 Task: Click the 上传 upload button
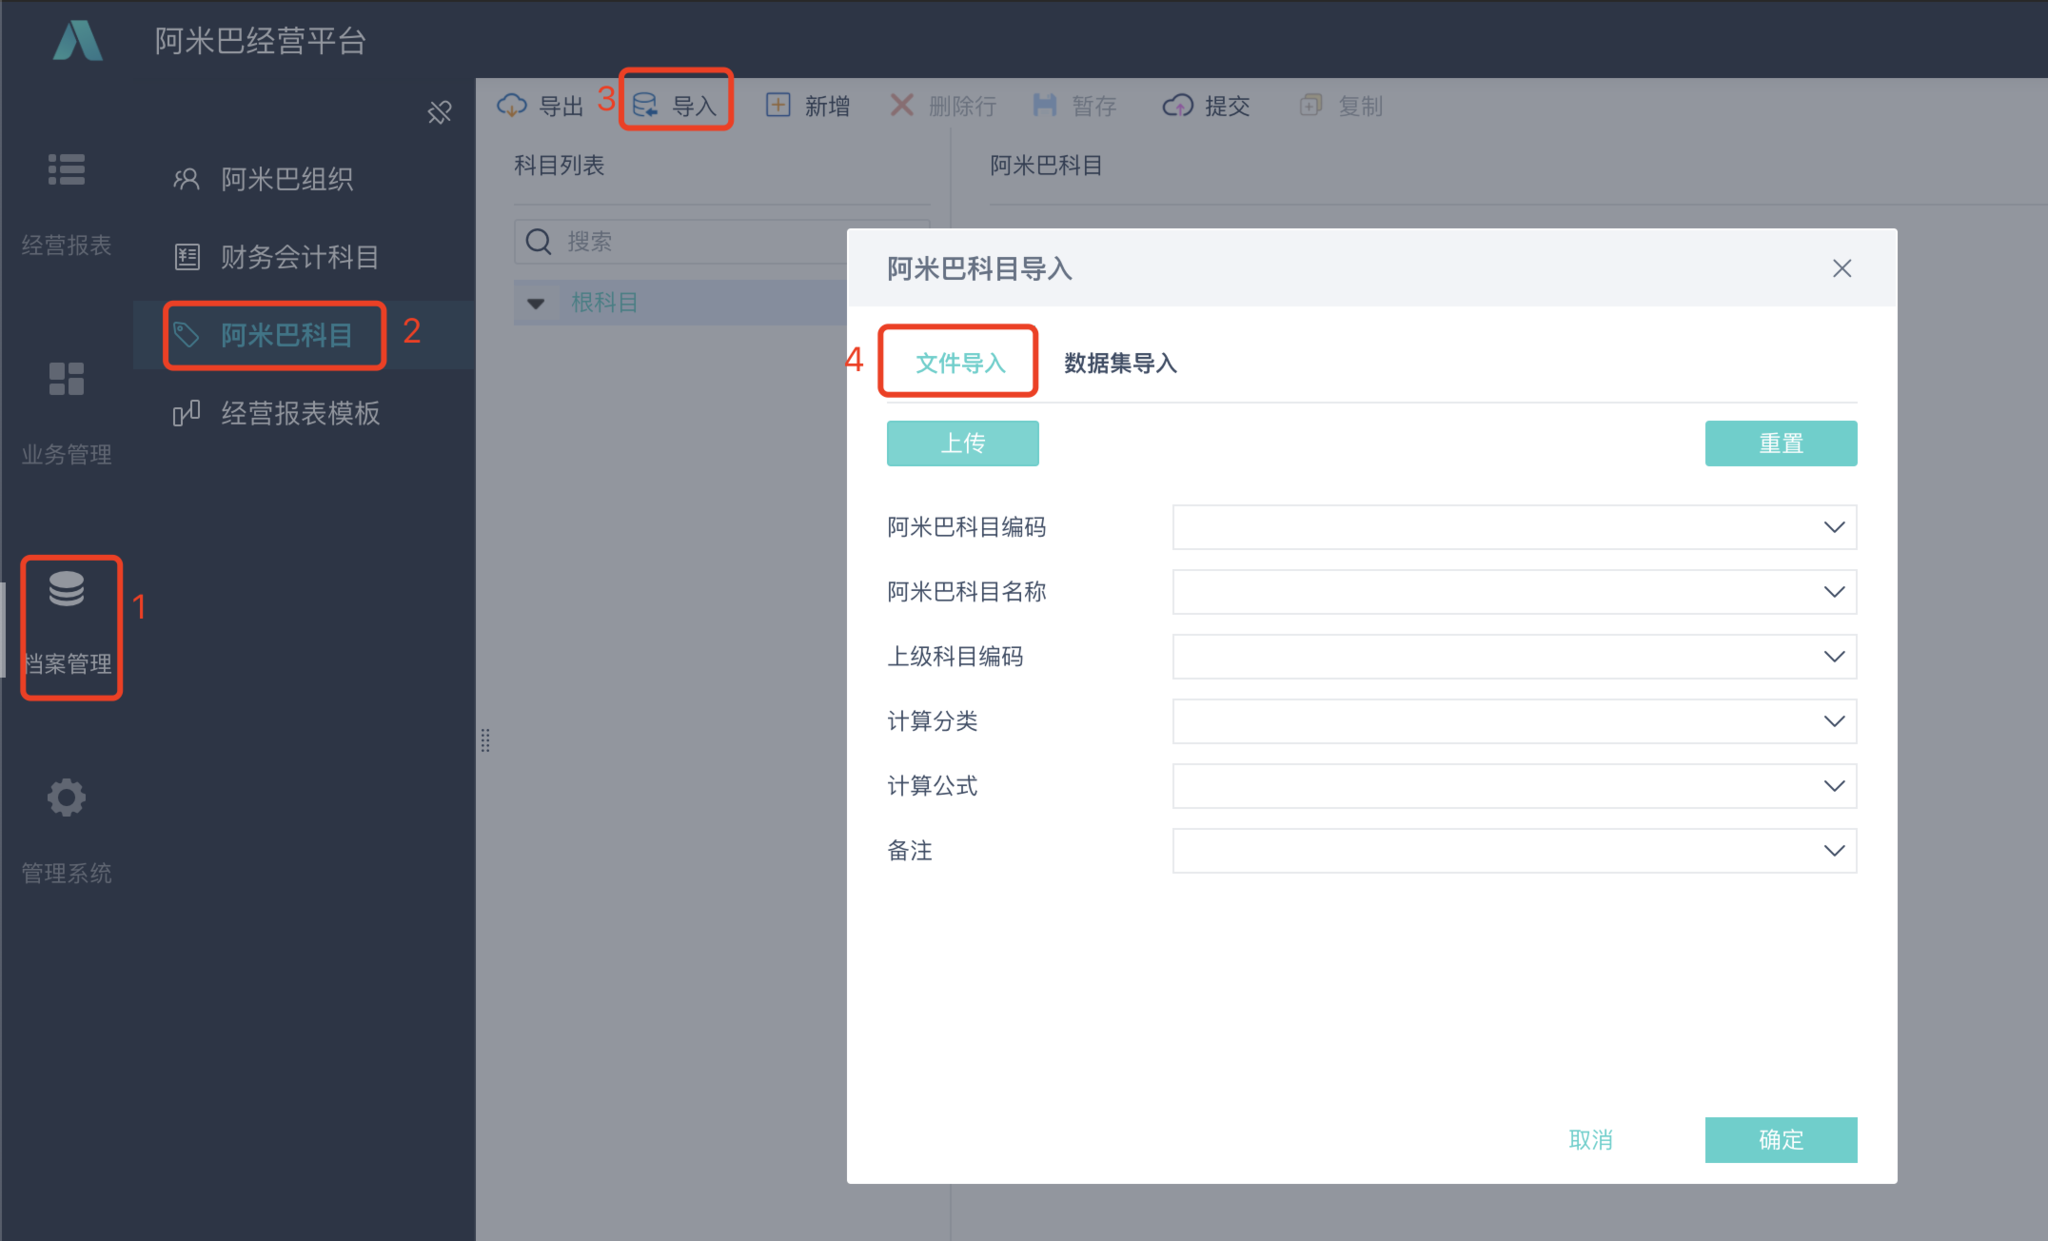click(962, 443)
